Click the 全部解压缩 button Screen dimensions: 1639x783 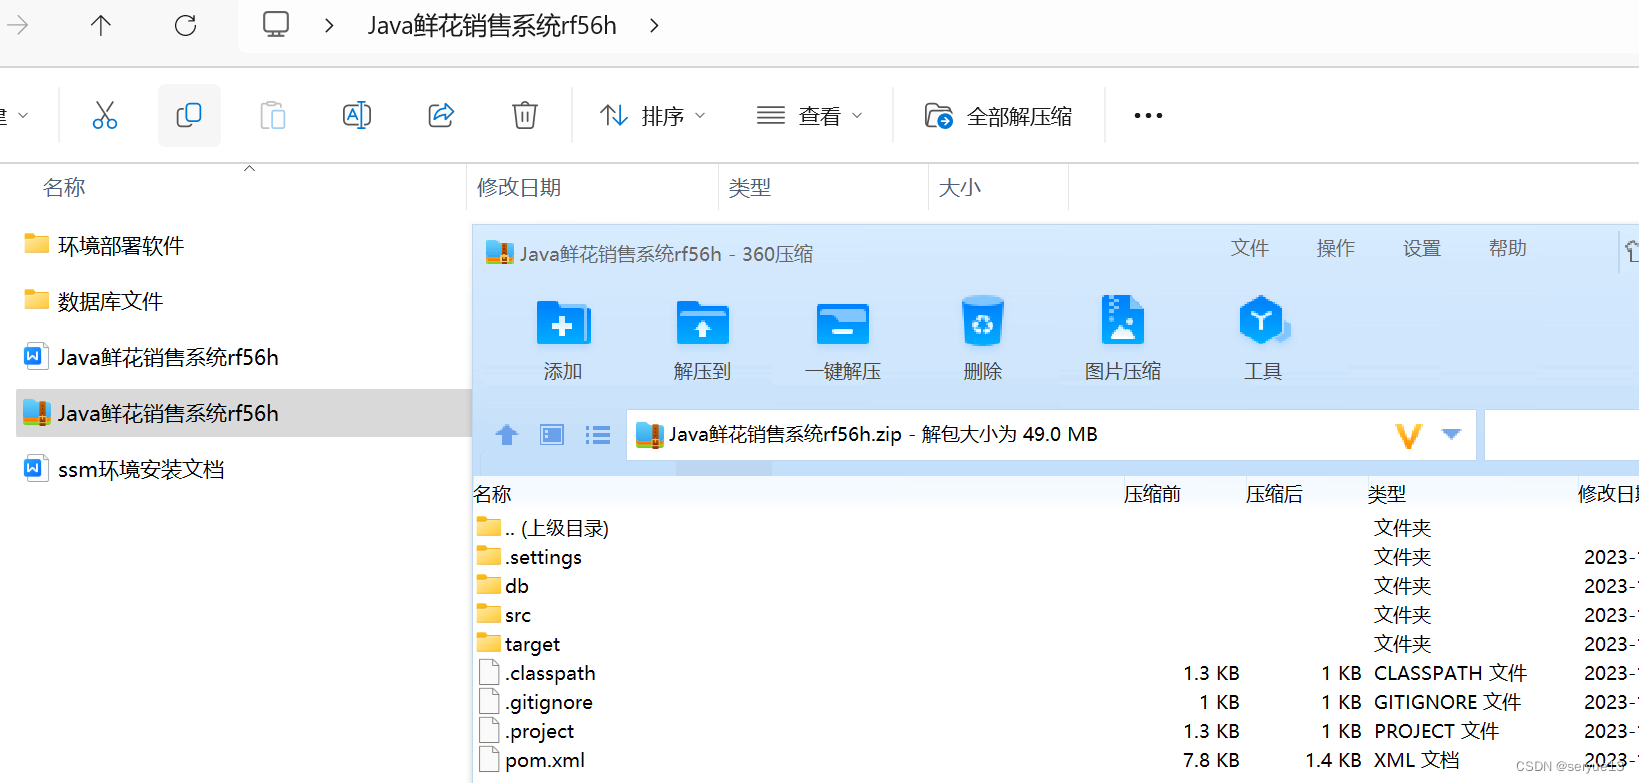[x=998, y=116]
